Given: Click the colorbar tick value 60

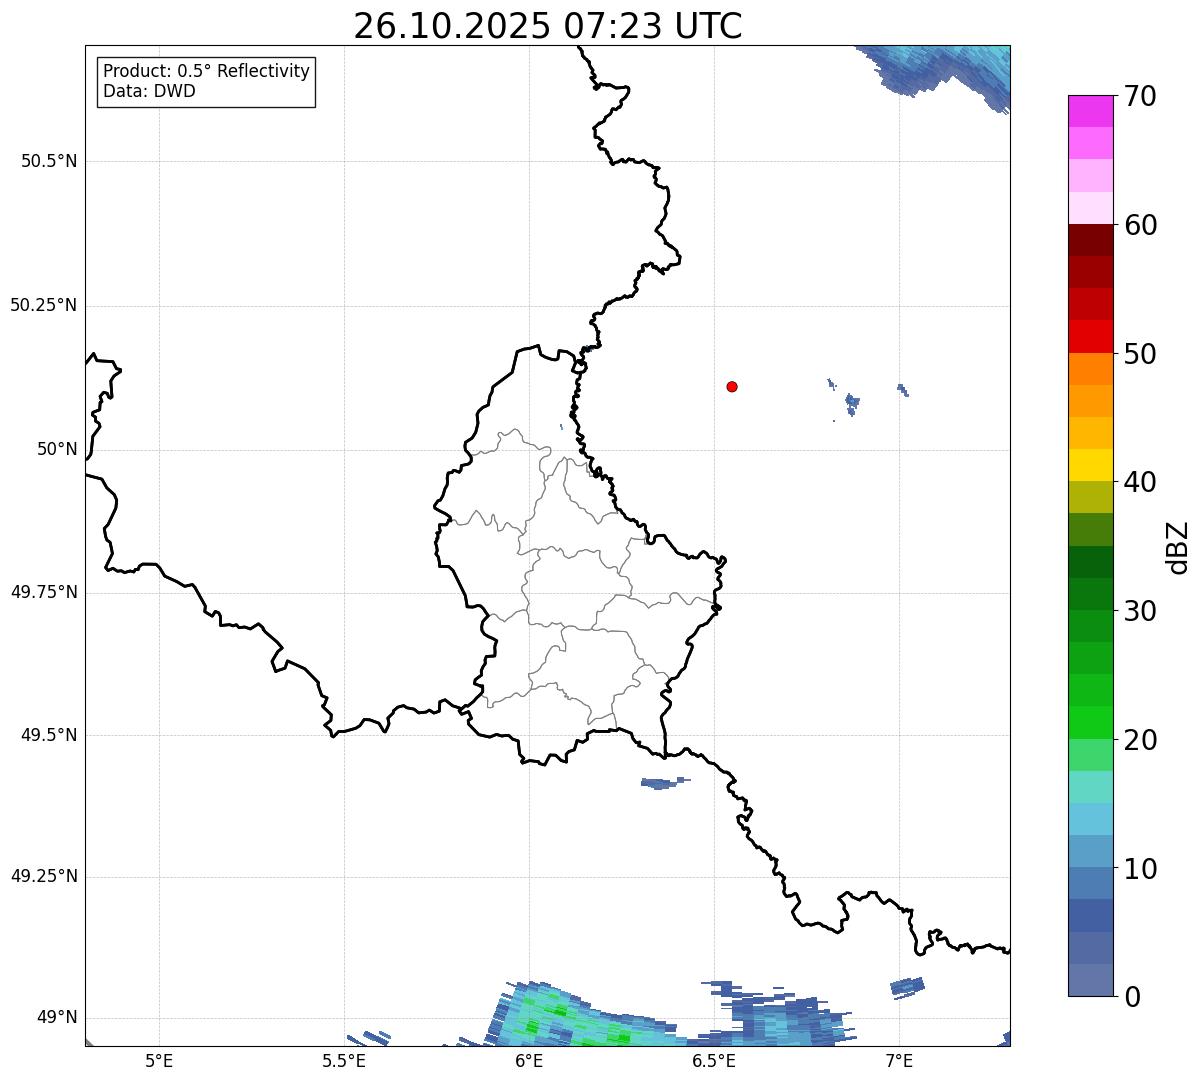Looking at the screenshot, I should coord(1140,225).
